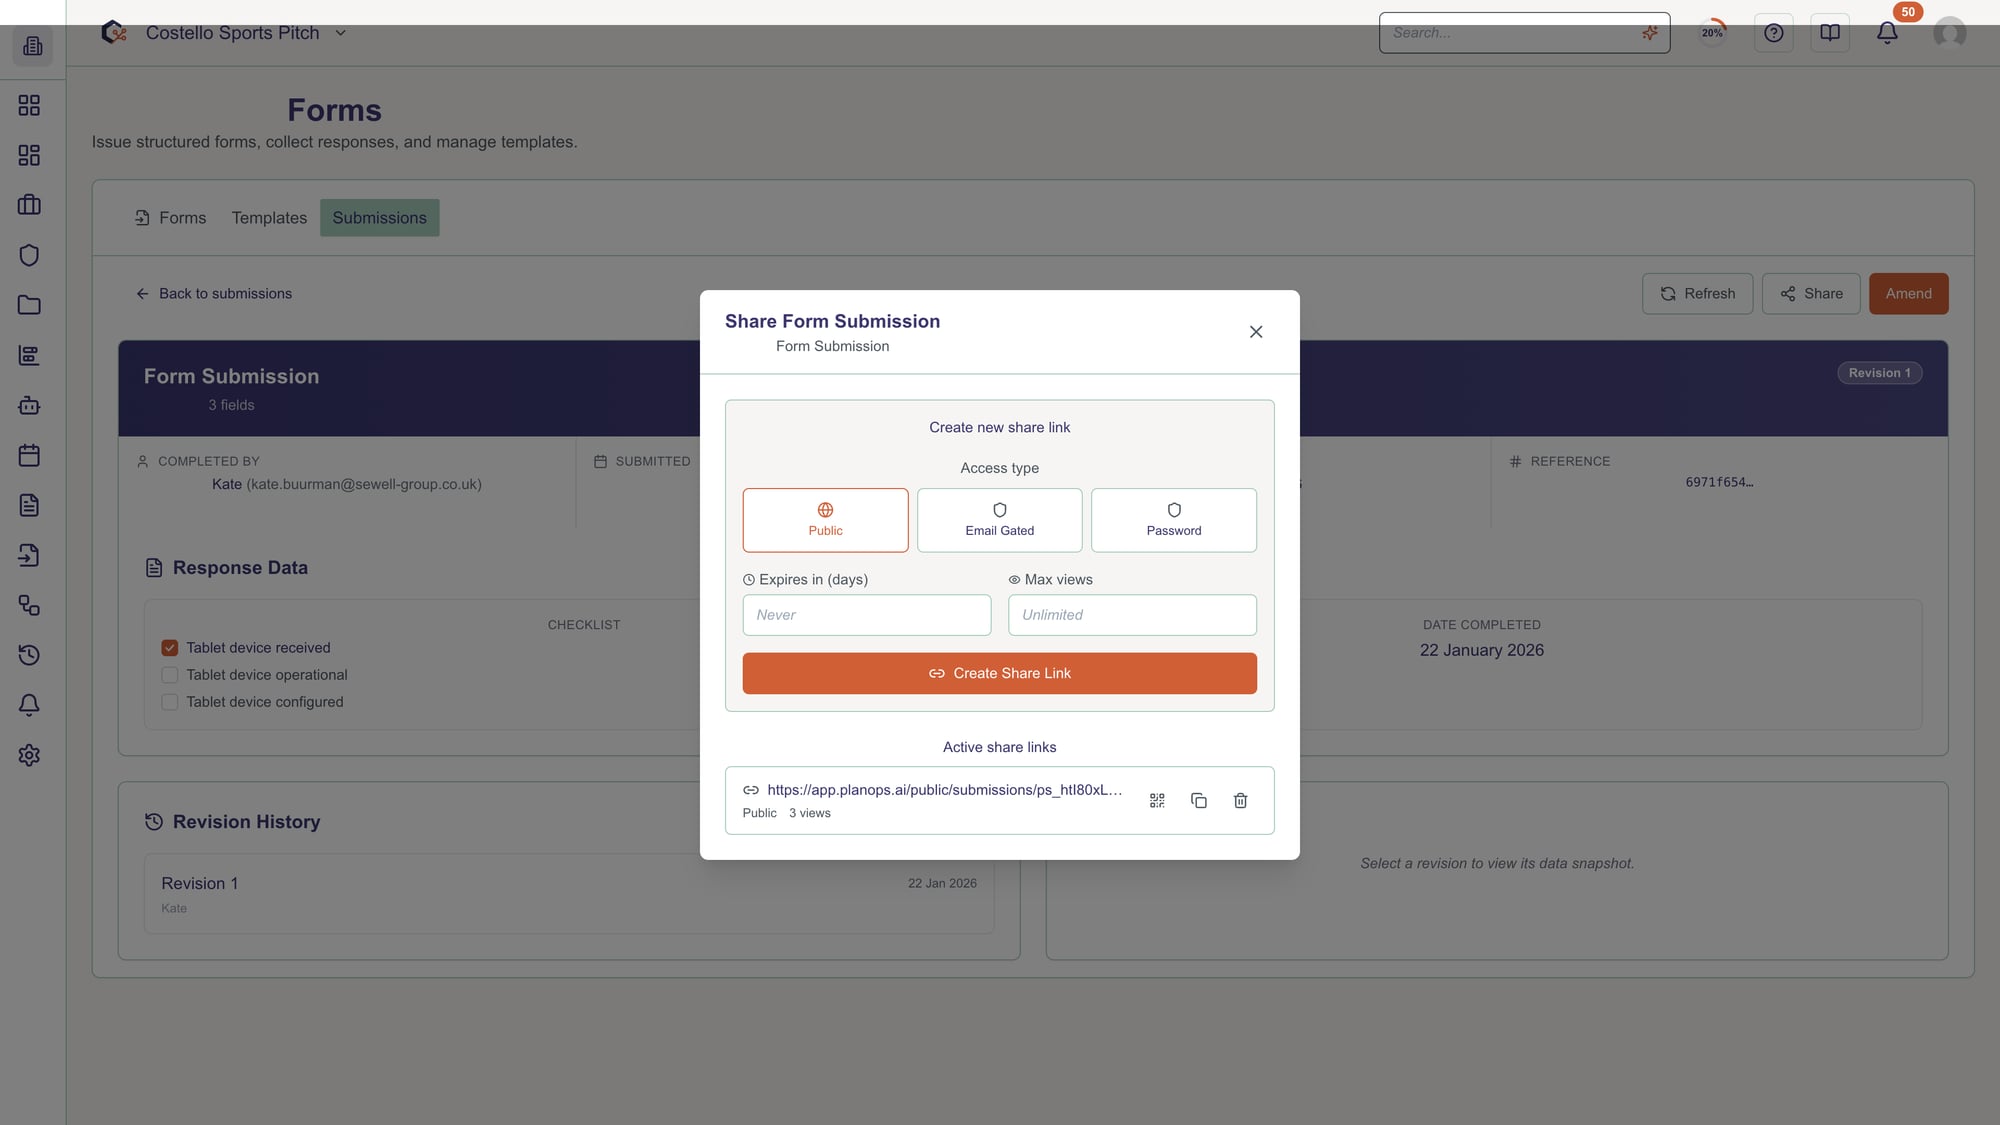This screenshot has height=1125, width=2000.
Task: Show QR code for active share link
Action: [1157, 801]
